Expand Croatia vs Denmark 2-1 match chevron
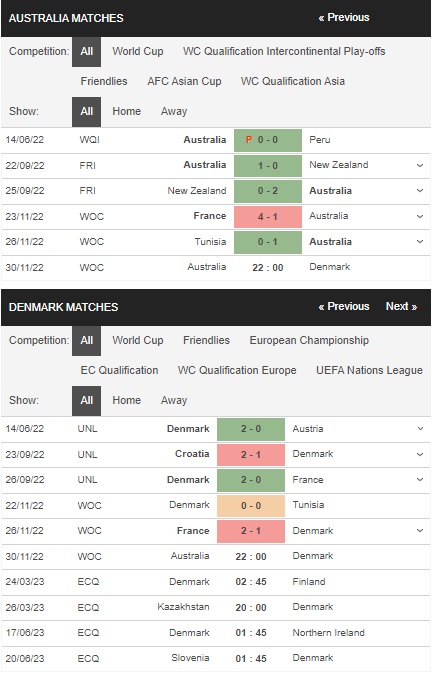 click(x=420, y=454)
